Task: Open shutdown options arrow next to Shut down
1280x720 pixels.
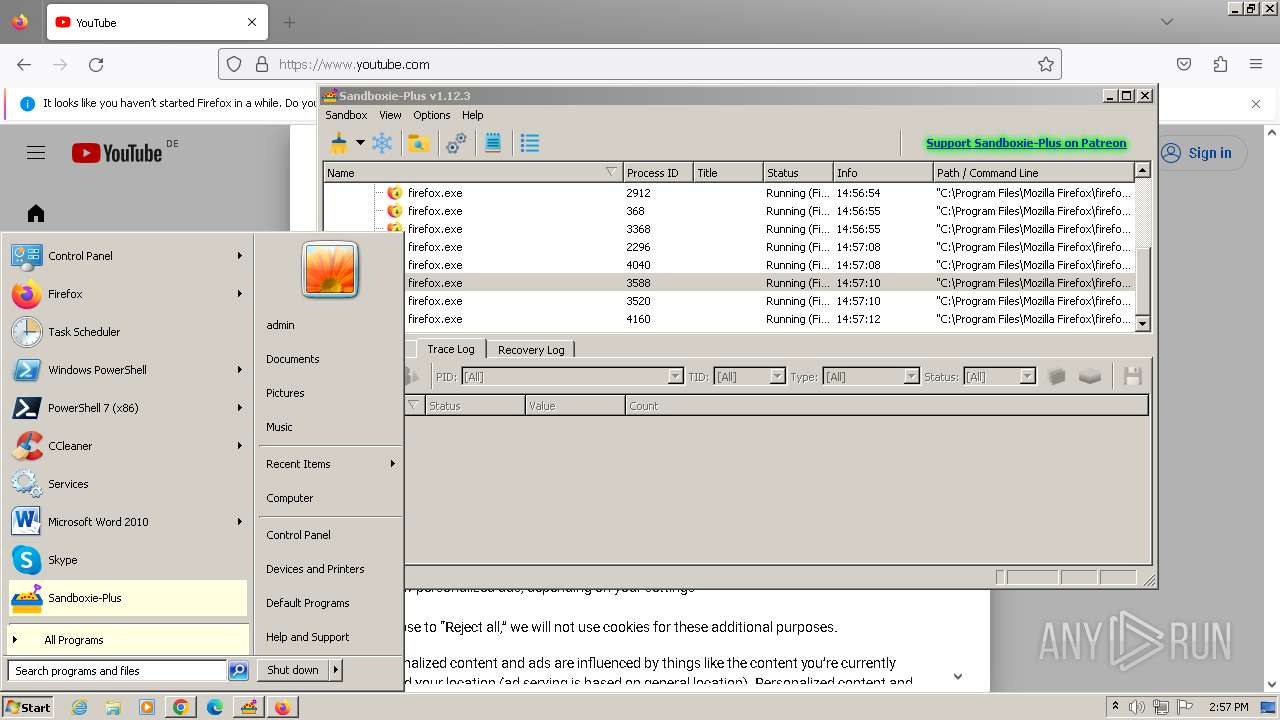Action: (336, 670)
